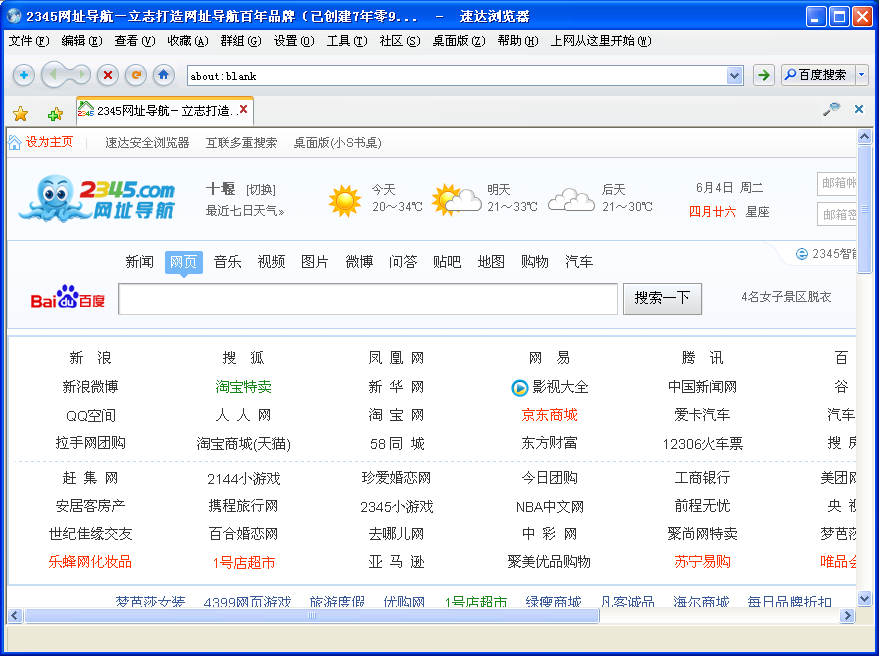
Task: Expand the address bar dropdown
Action: (x=734, y=75)
